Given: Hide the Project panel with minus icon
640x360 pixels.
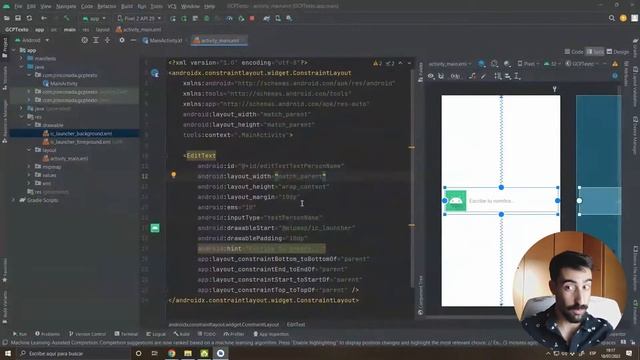Looking at the screenshot, I should click(133, 40).
